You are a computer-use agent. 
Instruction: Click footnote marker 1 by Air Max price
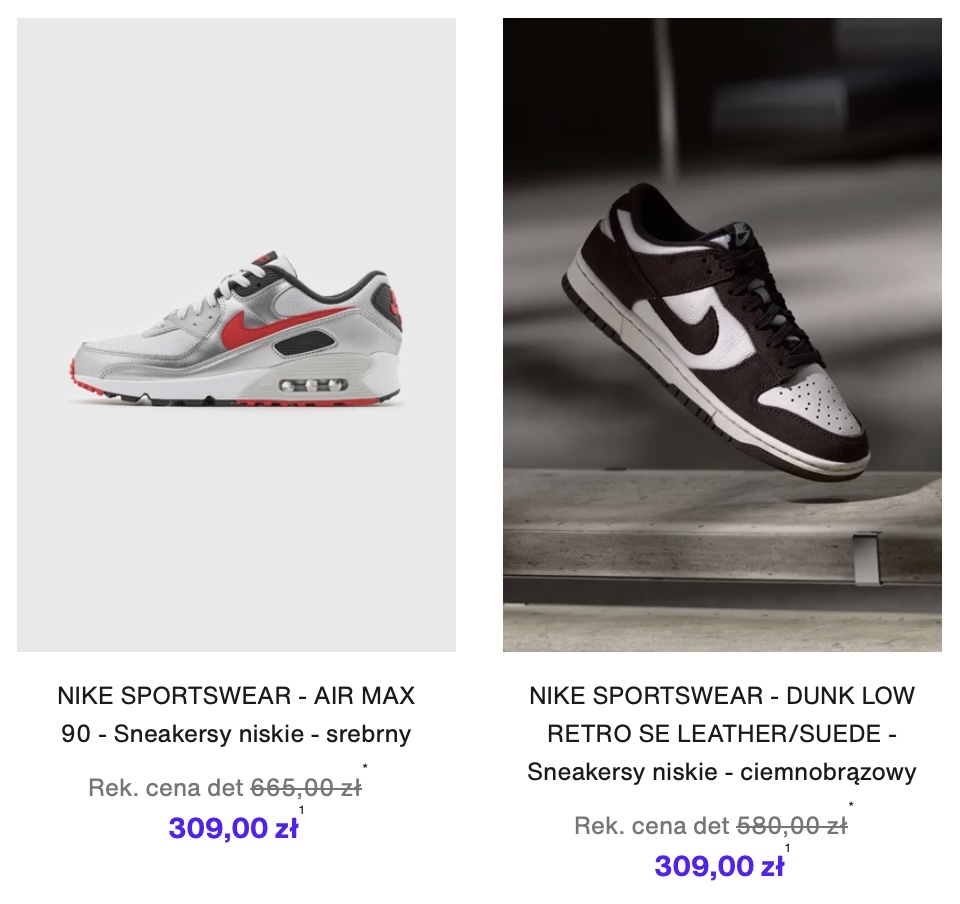[x=302, y=811]
